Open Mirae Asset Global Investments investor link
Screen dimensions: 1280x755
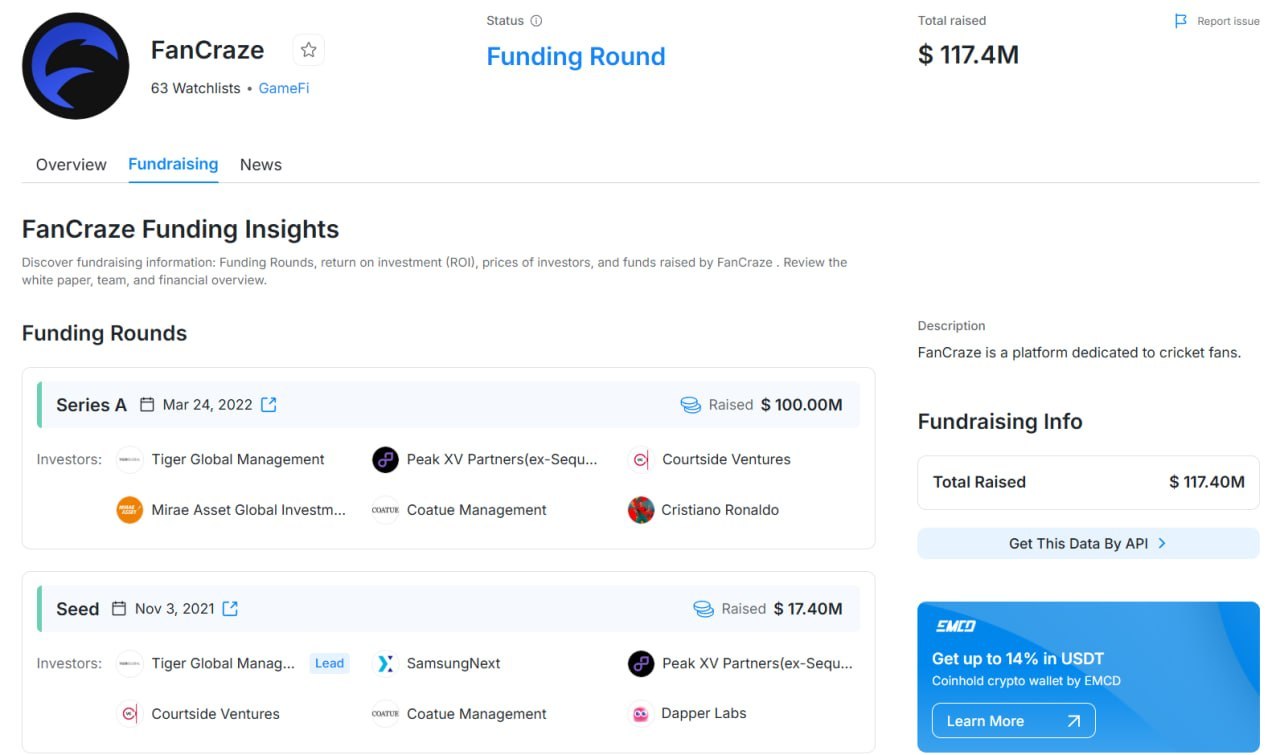[x=249, y=510]
